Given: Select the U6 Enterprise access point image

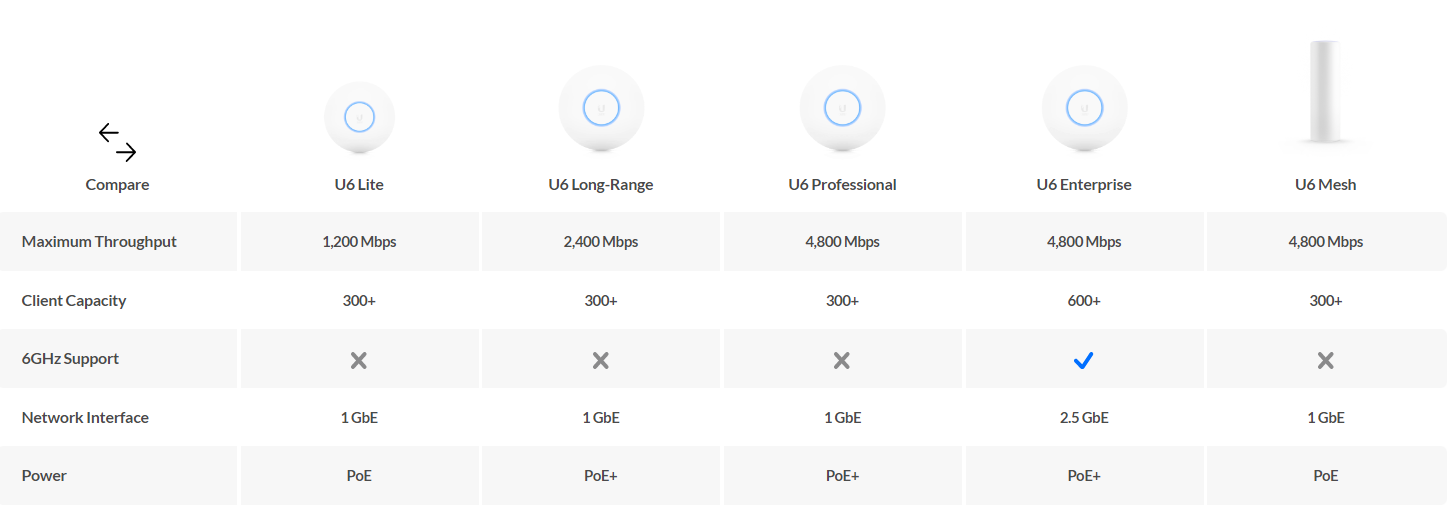Looking at the screenshot, I should click(1084, 108).
